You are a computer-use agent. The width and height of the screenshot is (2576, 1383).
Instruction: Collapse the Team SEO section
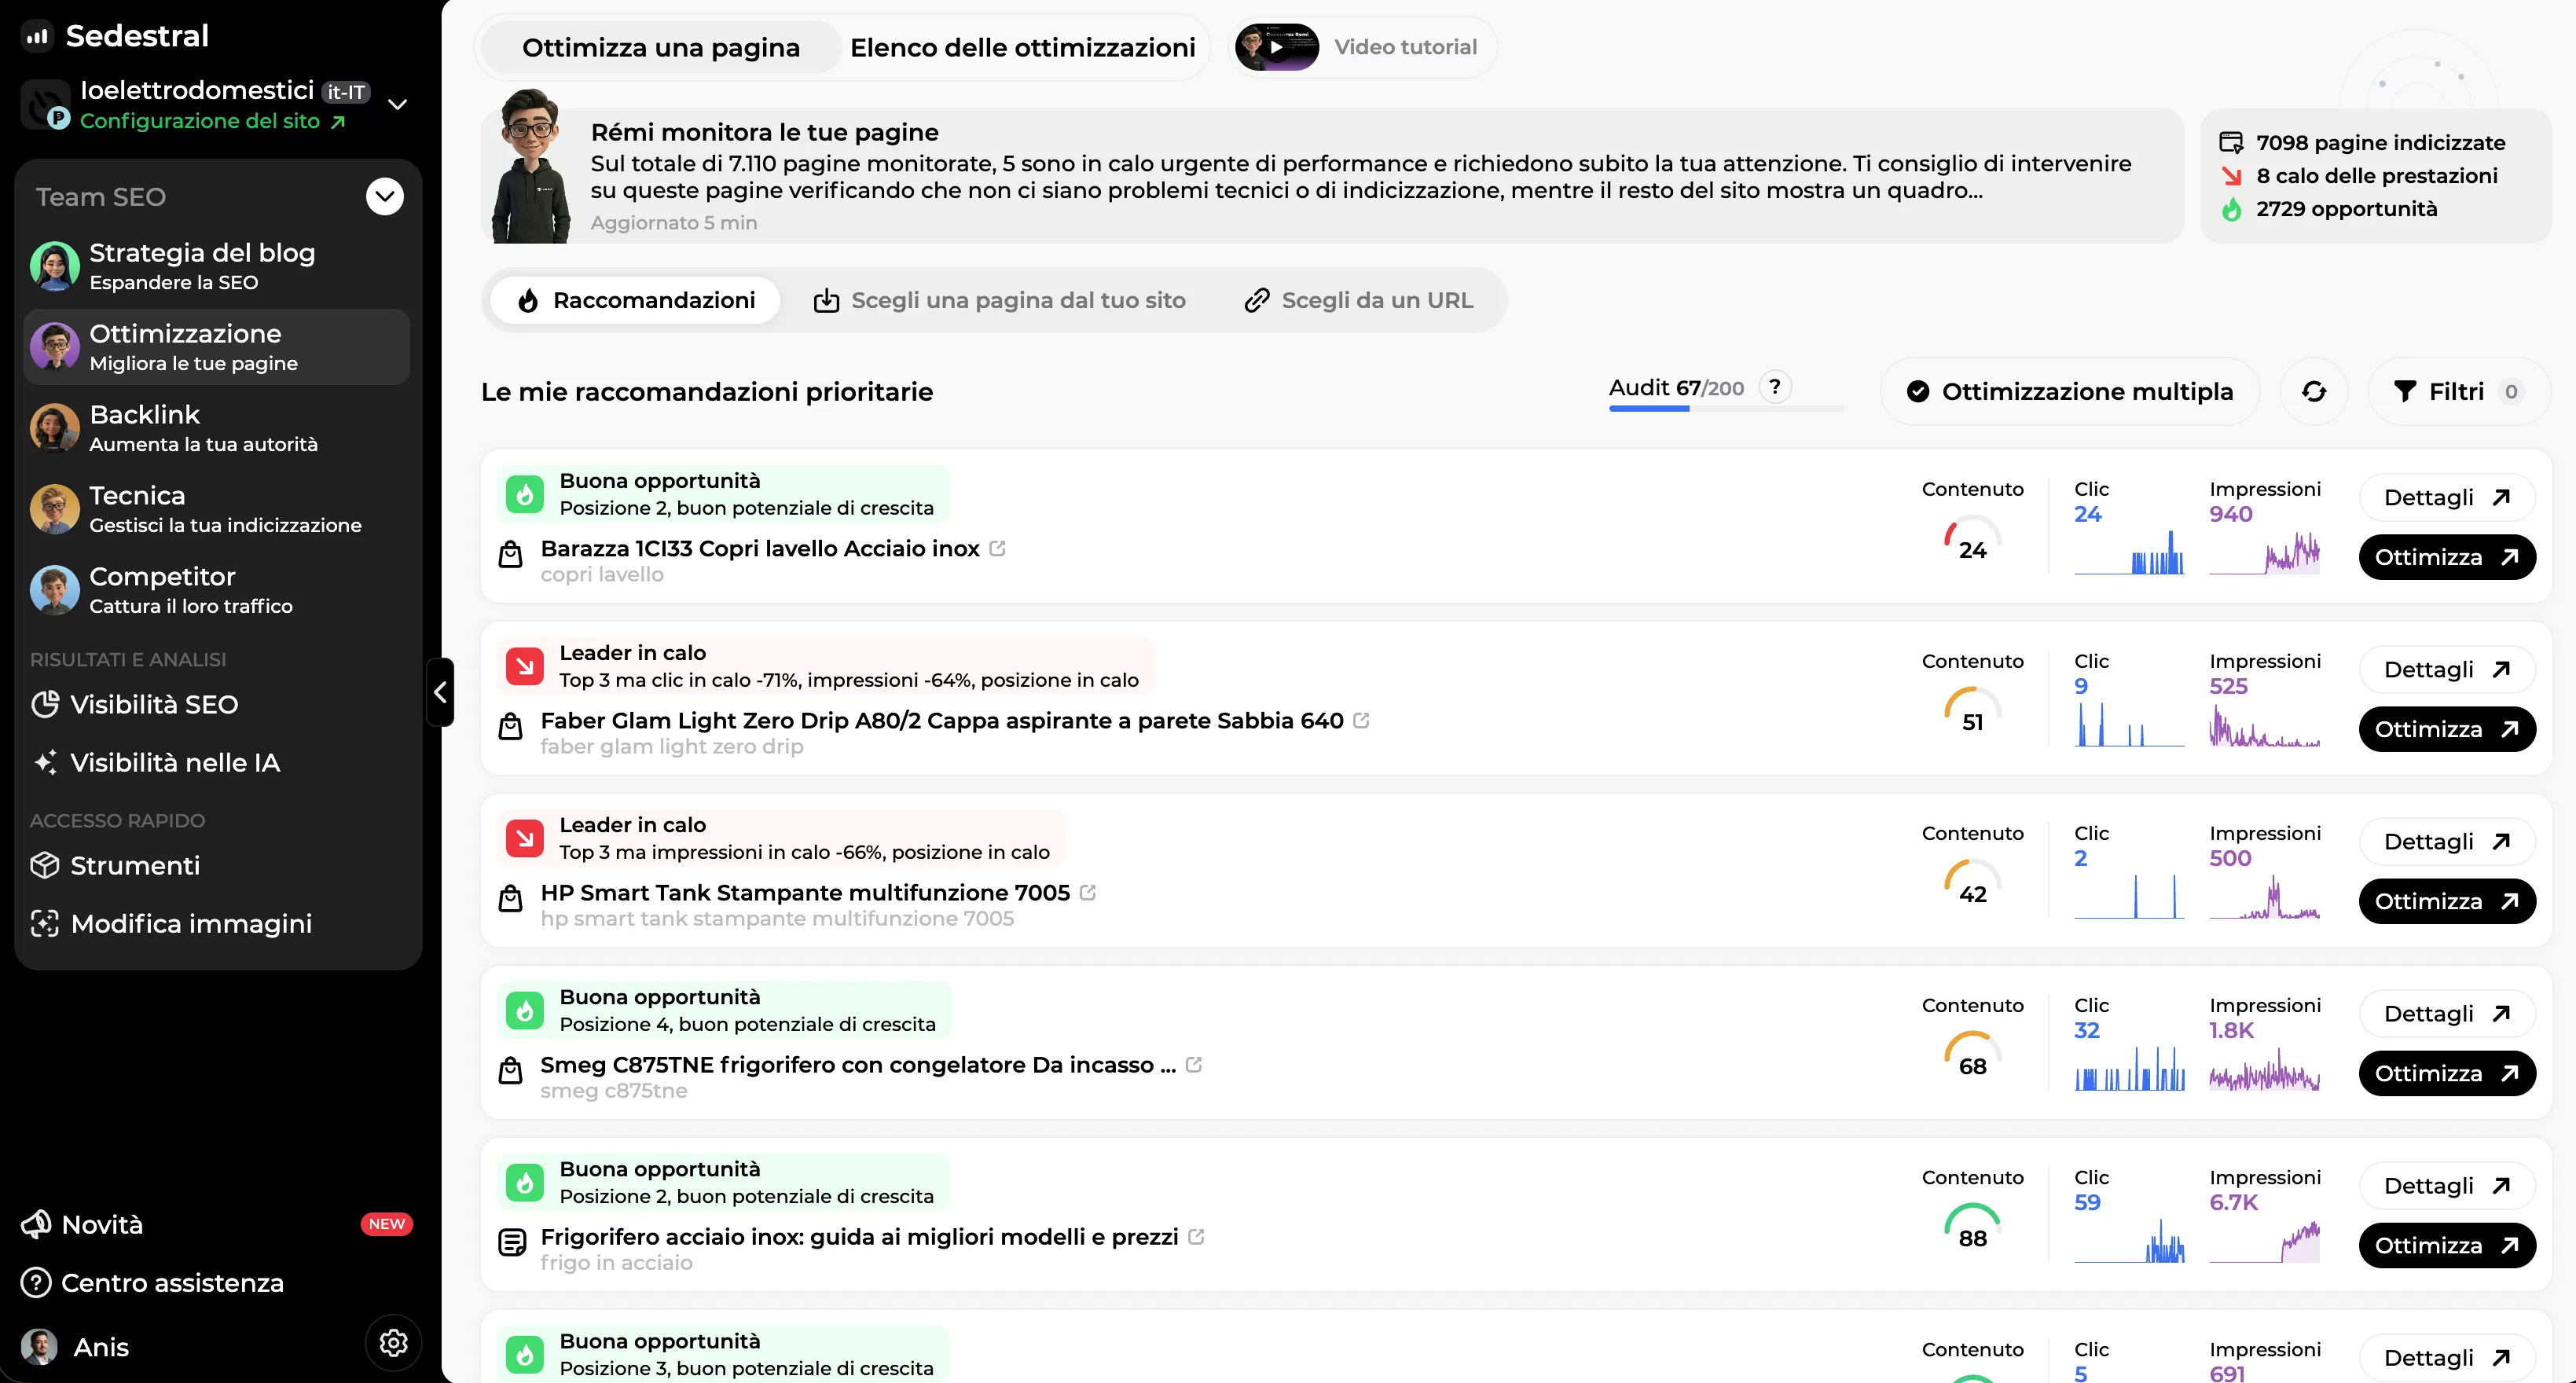(x=385, y=196)
